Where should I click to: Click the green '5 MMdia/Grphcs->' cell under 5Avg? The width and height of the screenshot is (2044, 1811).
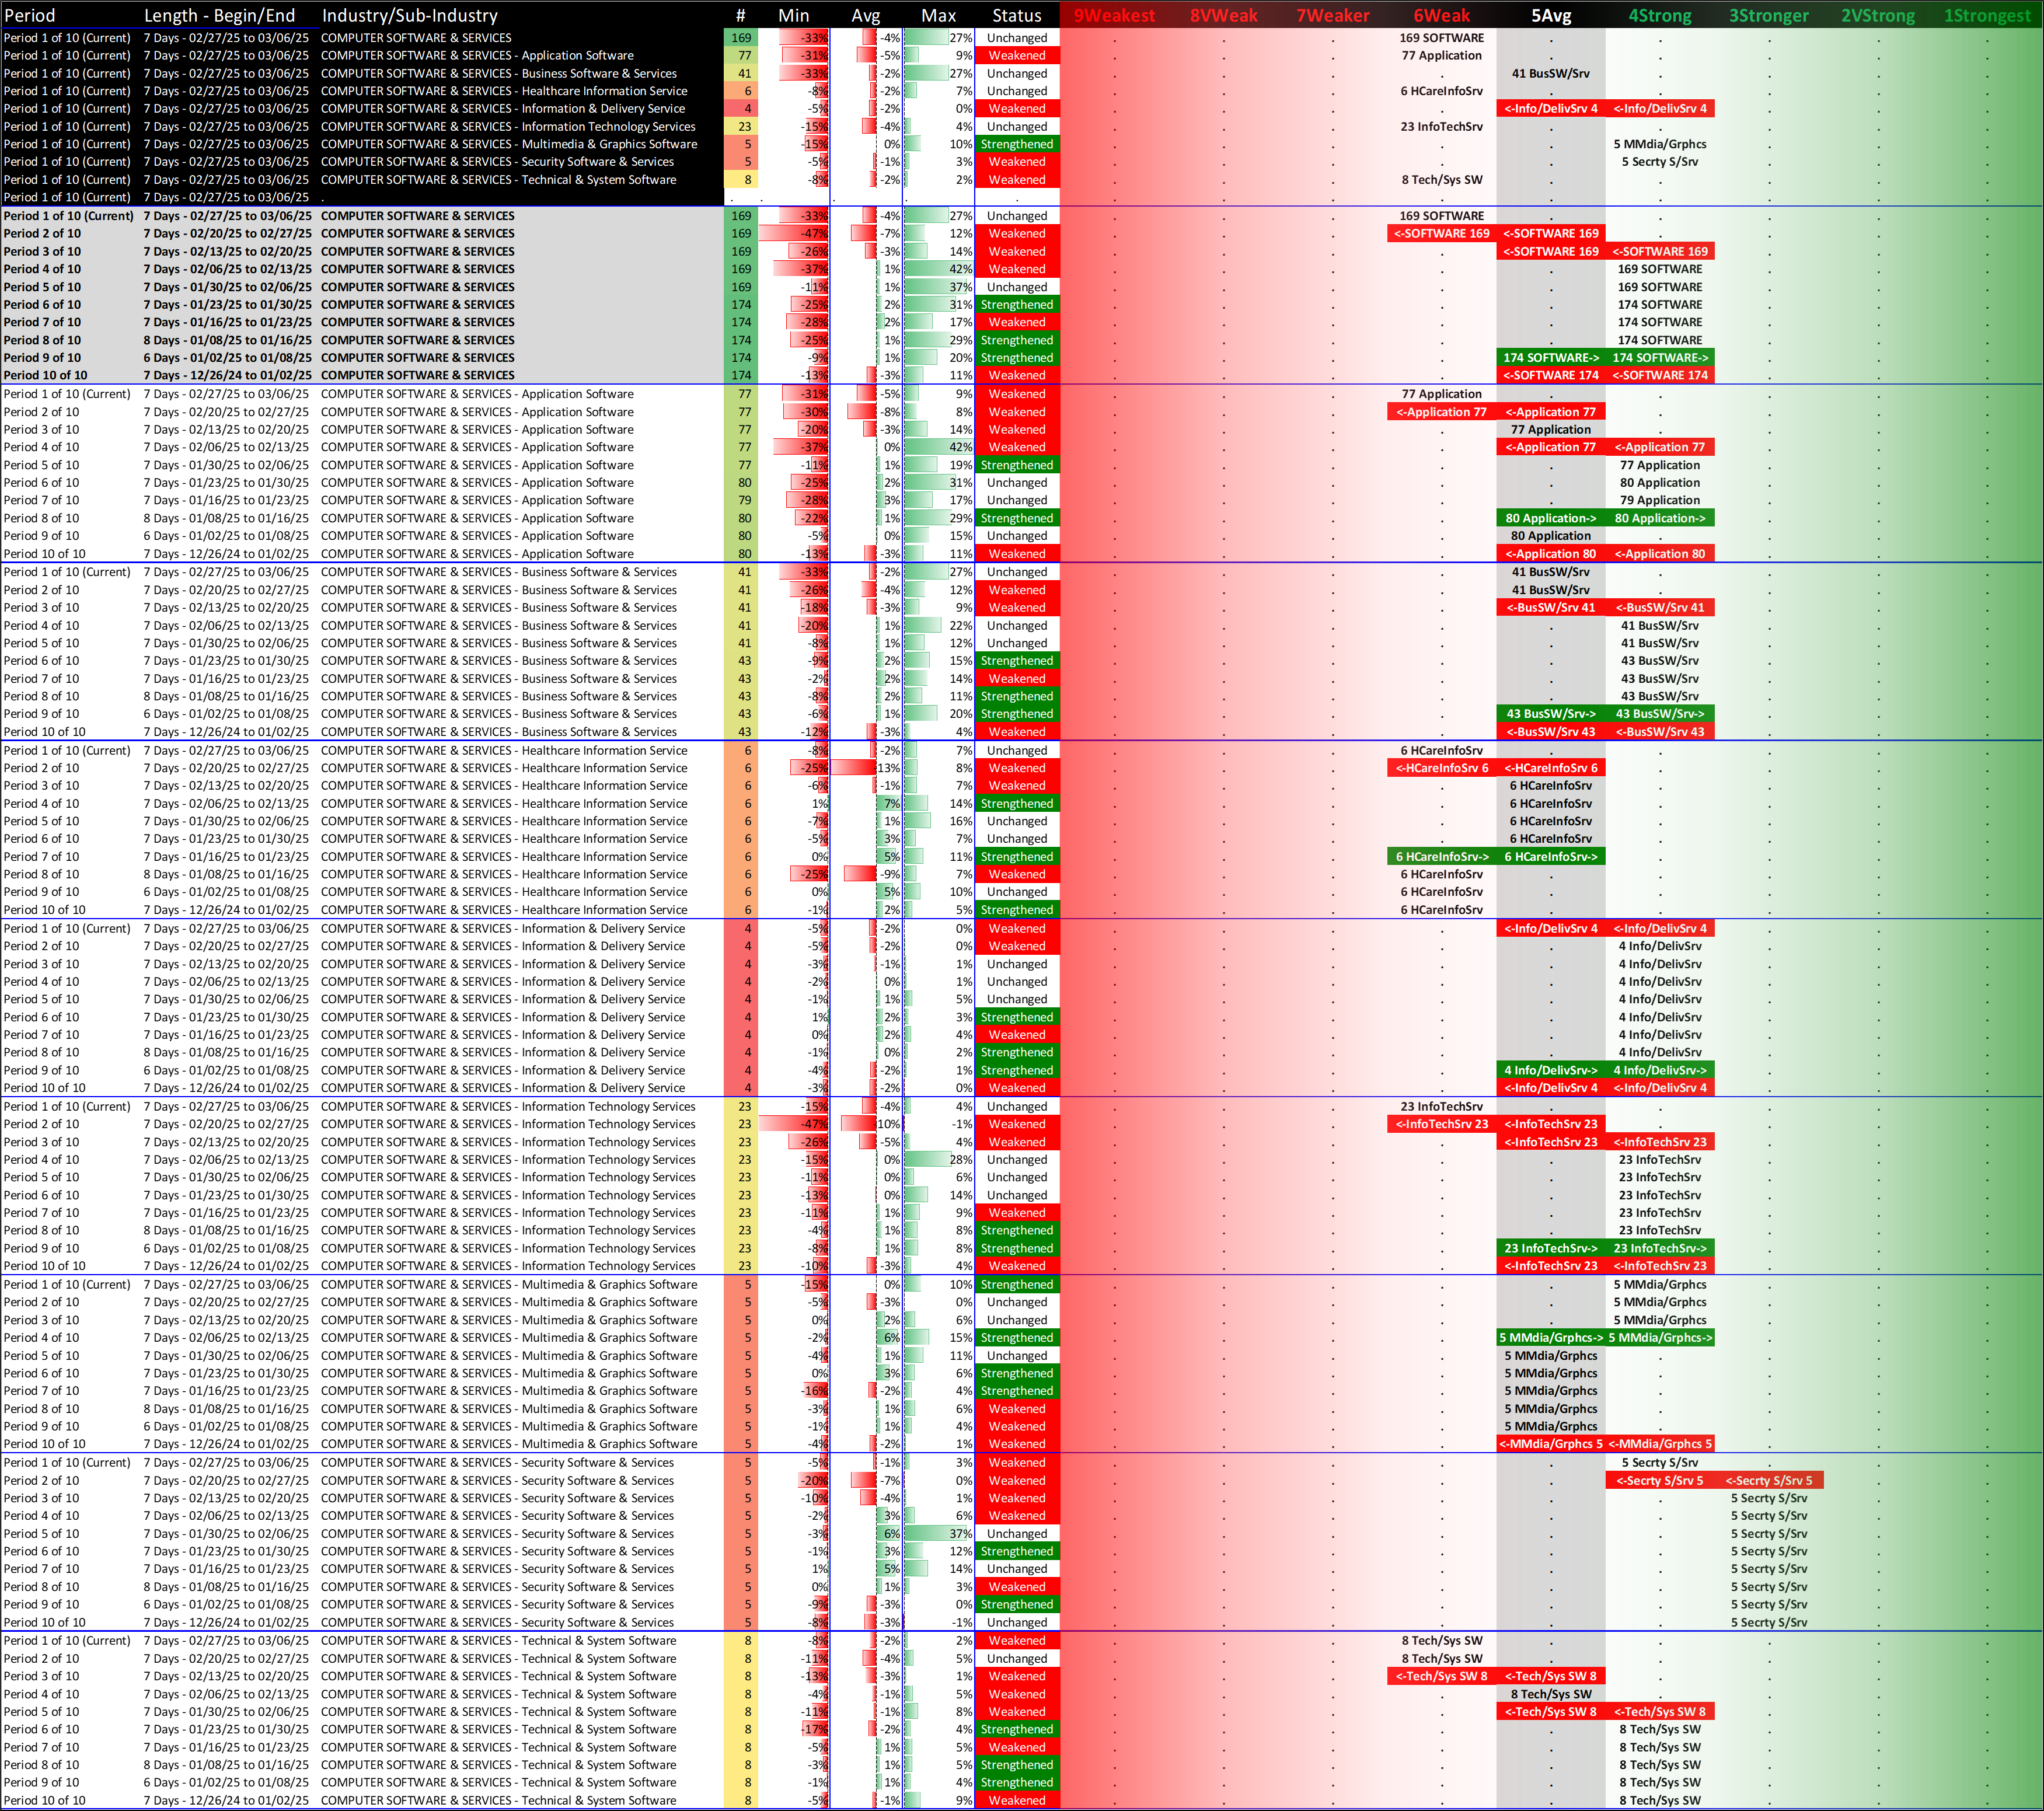tap(1550, 1337)
